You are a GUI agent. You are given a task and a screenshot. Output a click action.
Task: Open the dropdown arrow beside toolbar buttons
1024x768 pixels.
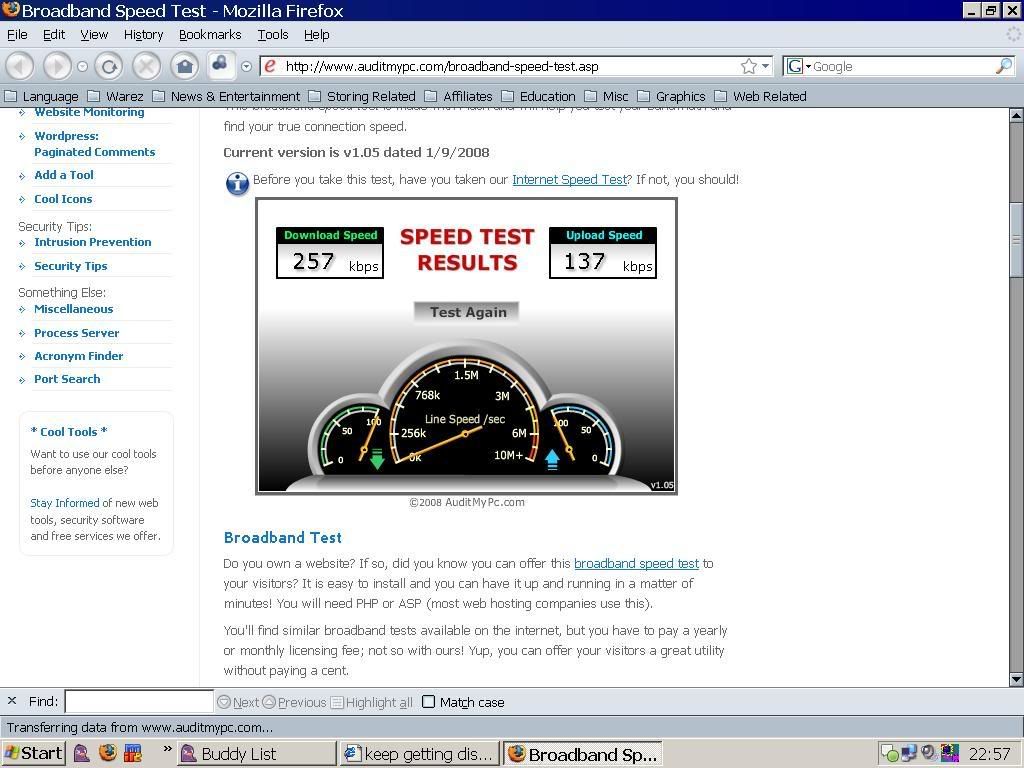(246, 67)
